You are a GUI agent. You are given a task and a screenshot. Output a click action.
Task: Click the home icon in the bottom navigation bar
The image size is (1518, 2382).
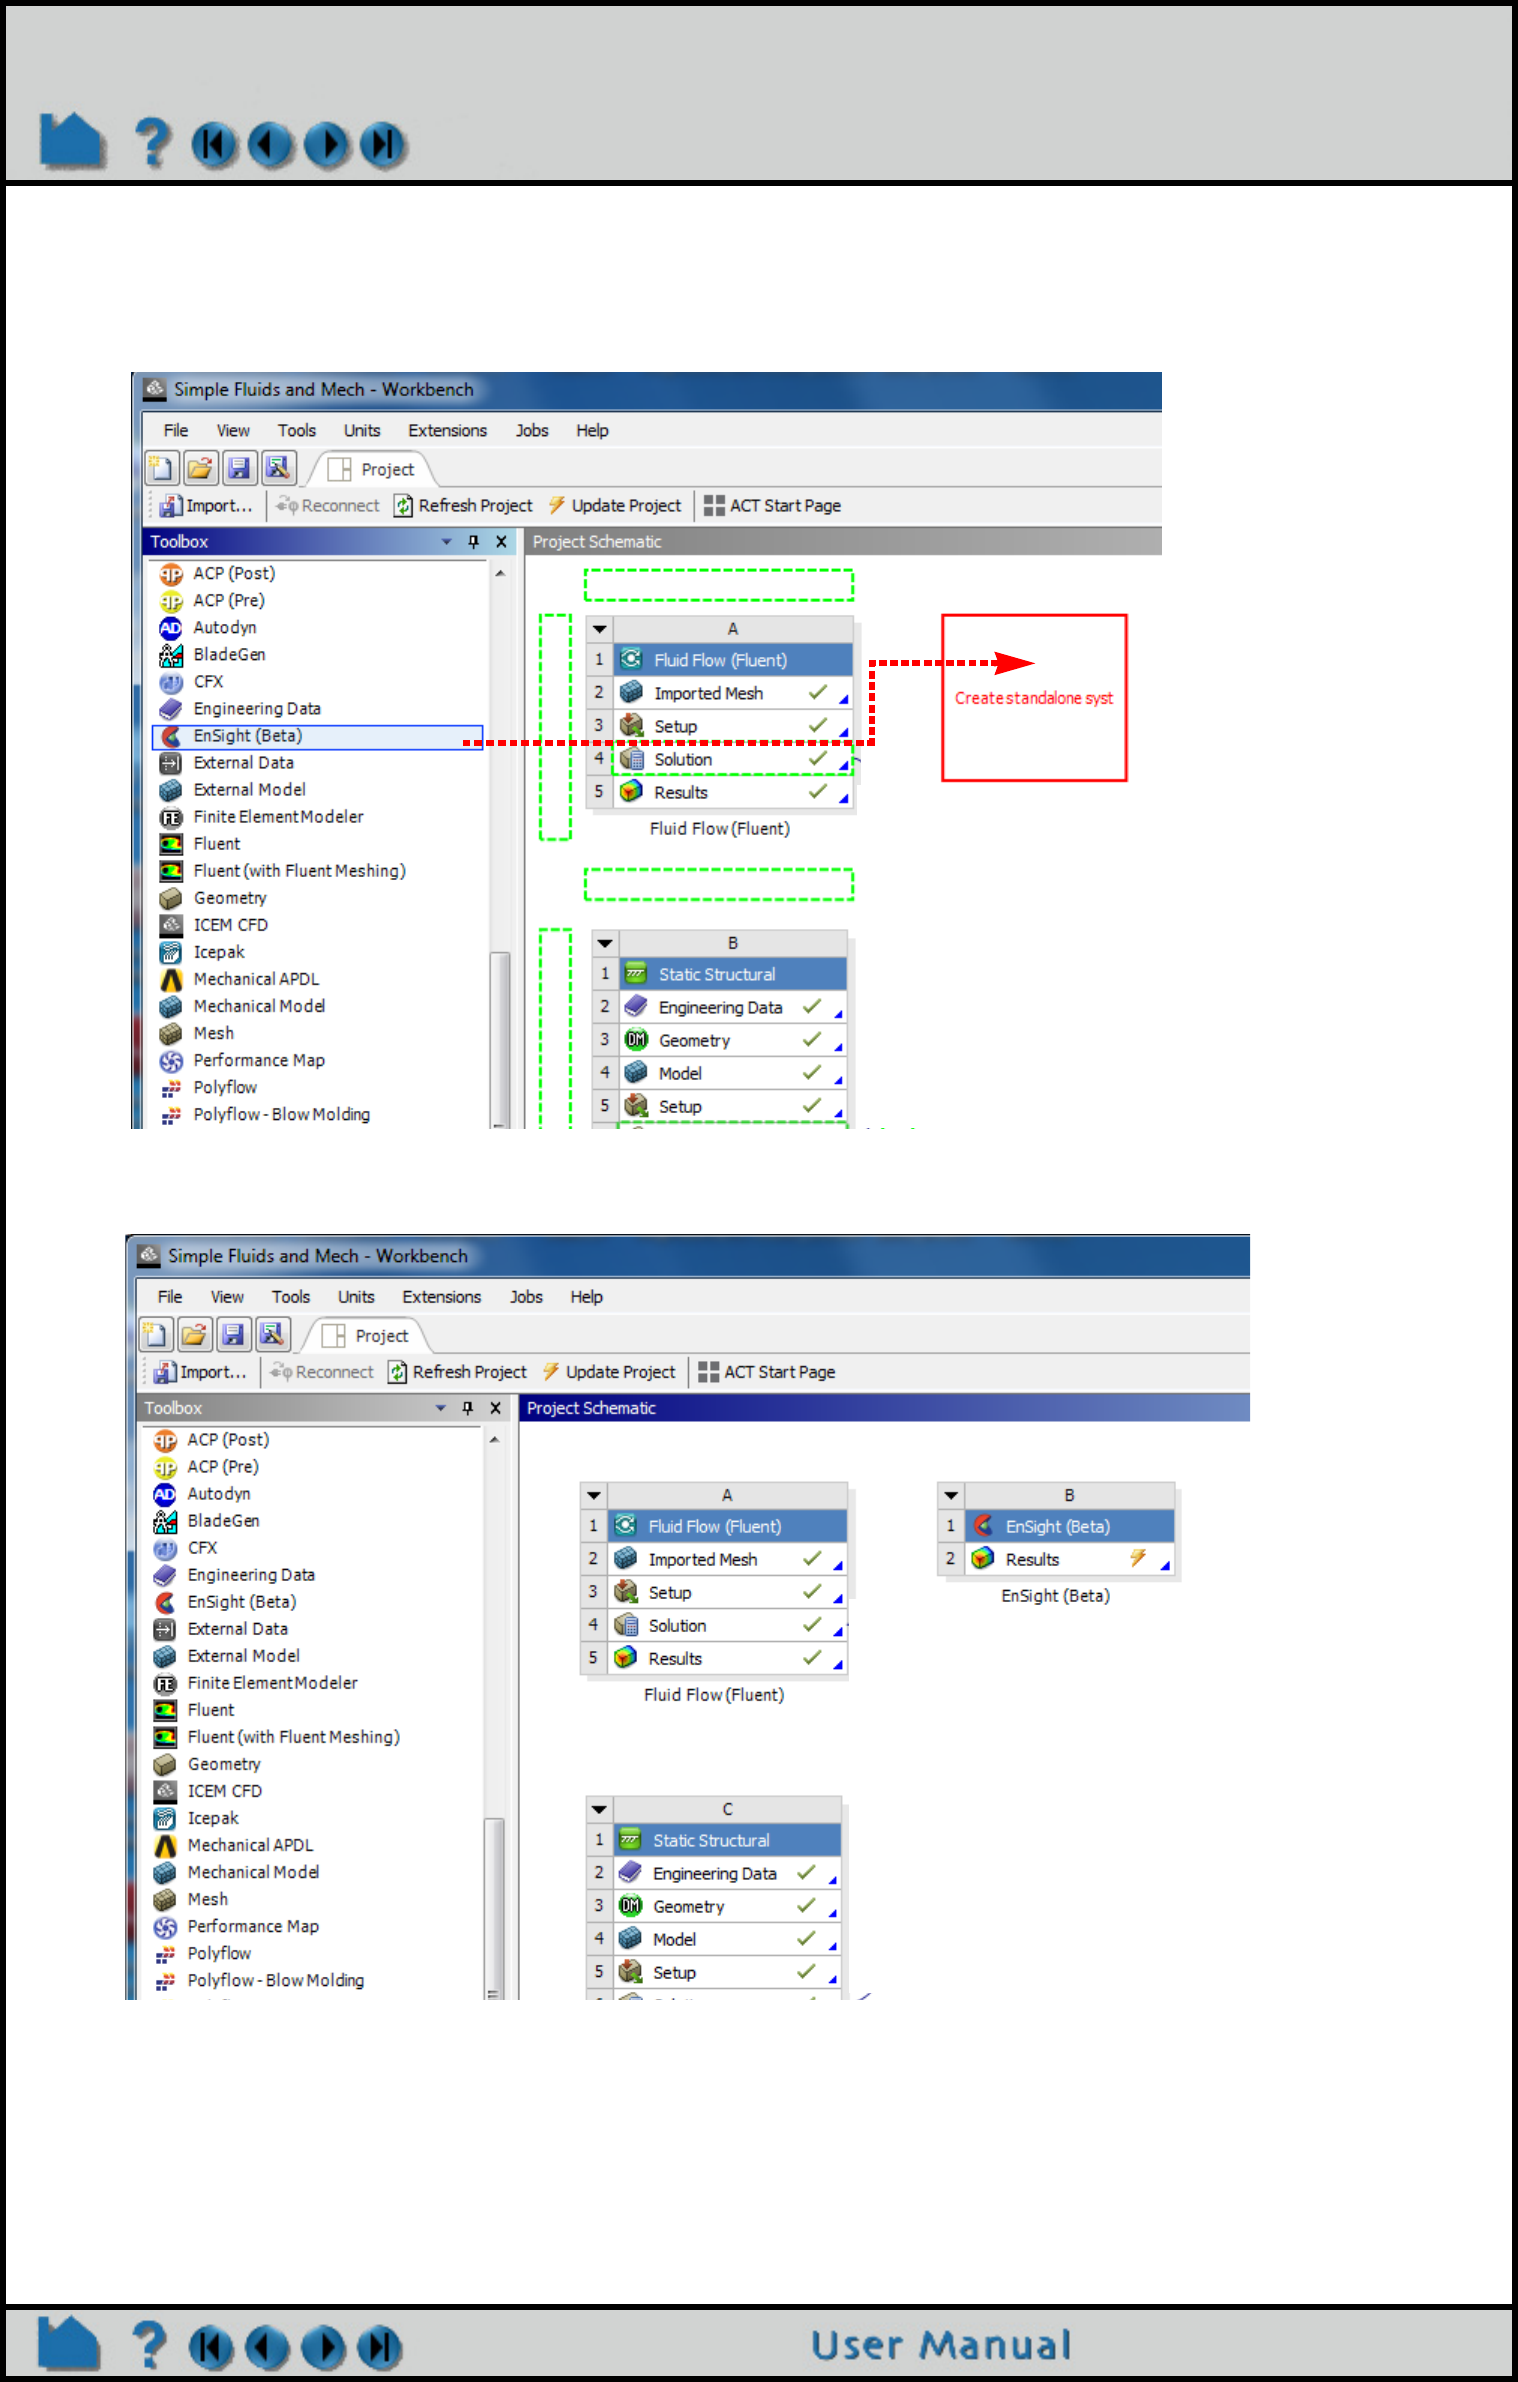(x=69, y=2343)
